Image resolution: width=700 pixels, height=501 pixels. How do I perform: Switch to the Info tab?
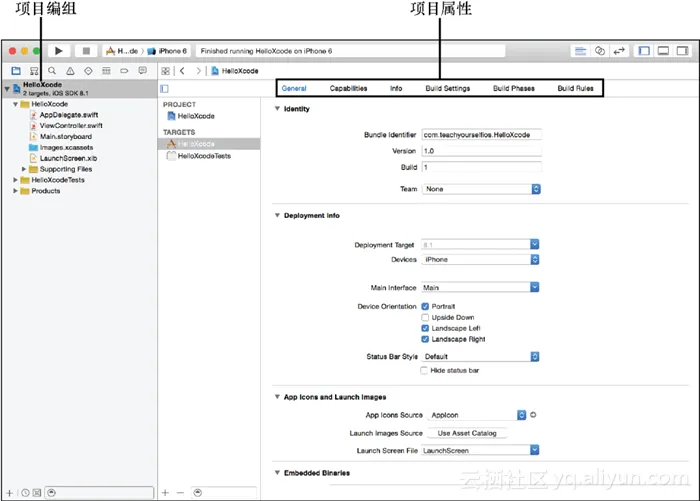coord(396,88)
